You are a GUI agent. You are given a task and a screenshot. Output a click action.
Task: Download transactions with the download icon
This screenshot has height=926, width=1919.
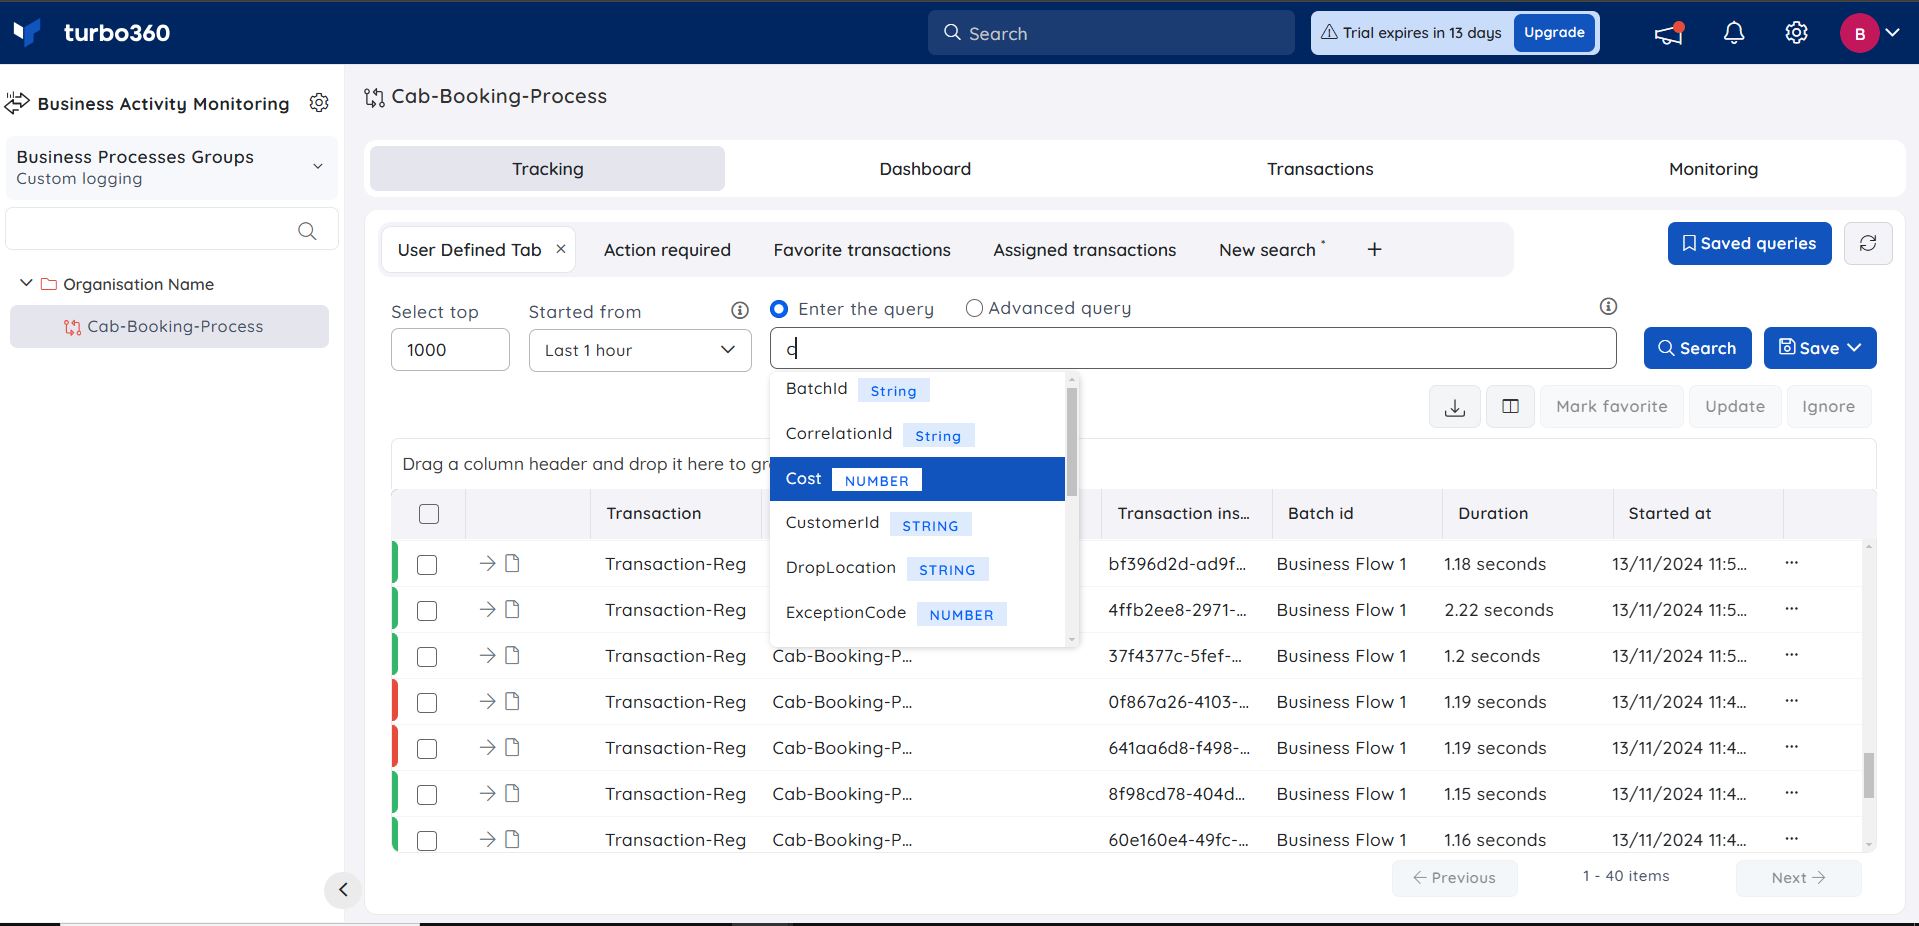coord(1455,407)
